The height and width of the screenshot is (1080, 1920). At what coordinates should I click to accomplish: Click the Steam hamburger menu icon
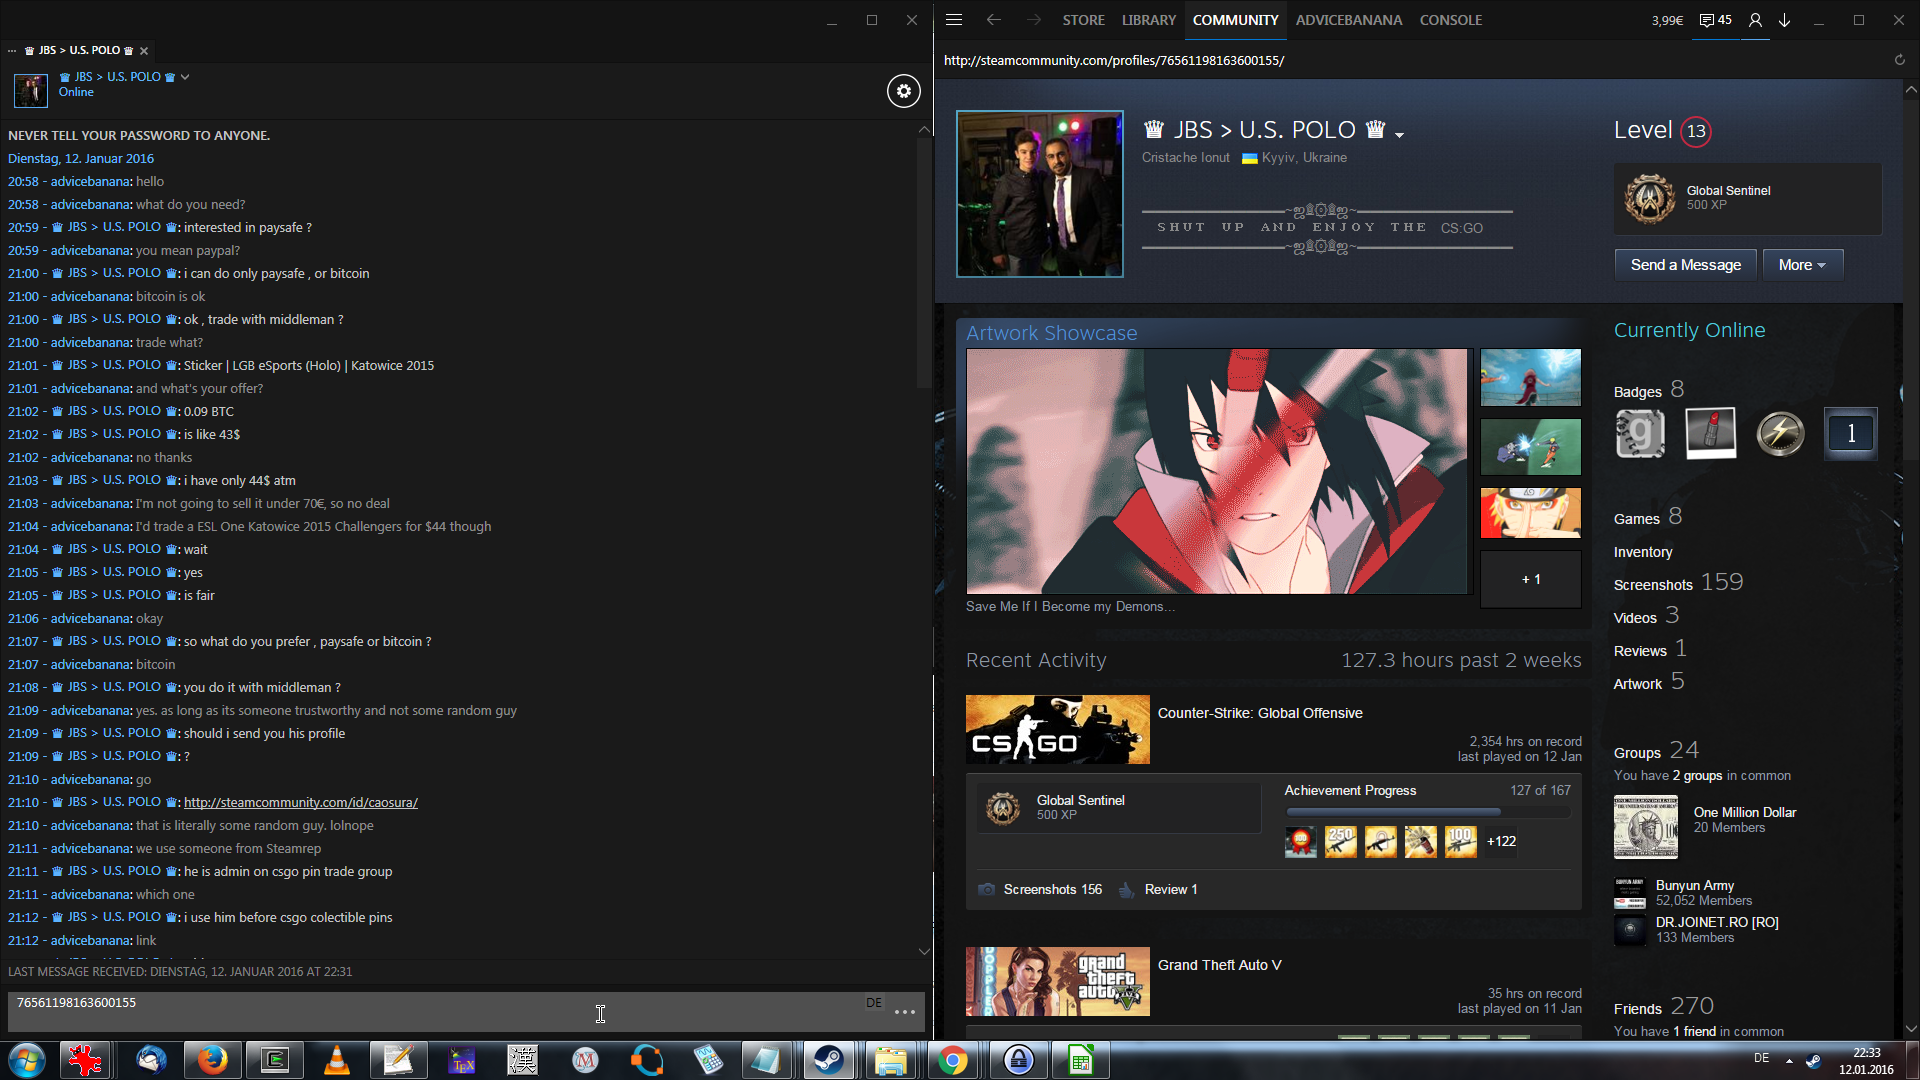coord(954,20)
